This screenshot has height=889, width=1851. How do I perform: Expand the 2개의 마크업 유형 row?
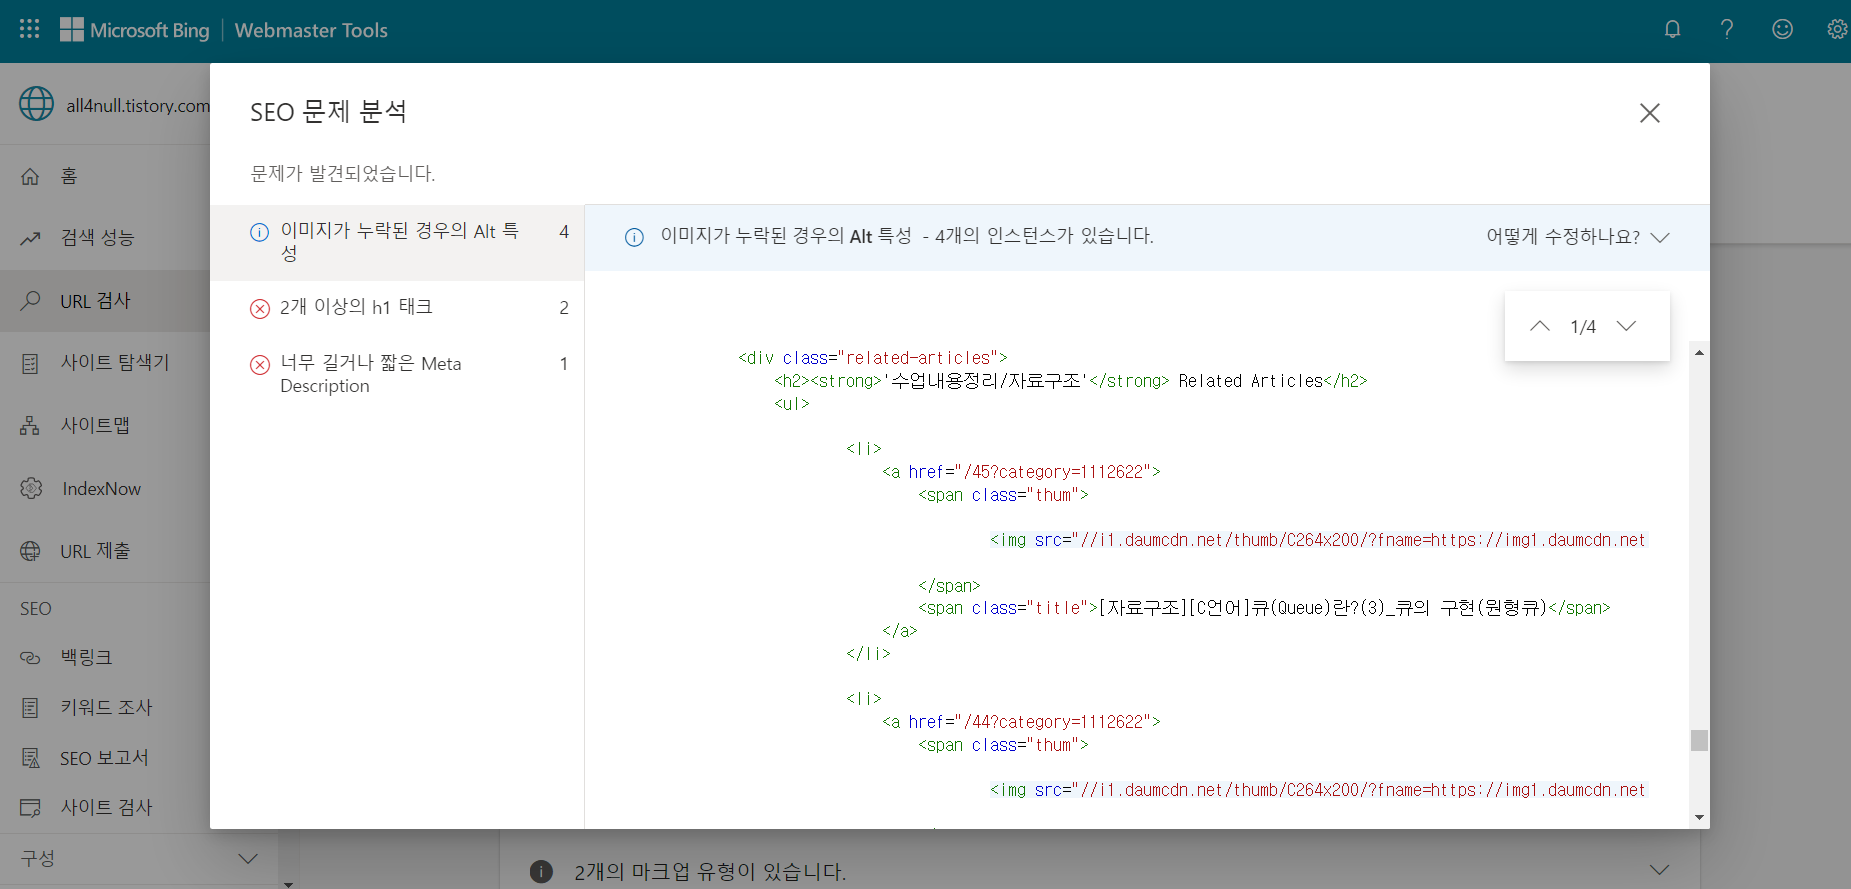pyautogui.click(x=1100, y=871)
